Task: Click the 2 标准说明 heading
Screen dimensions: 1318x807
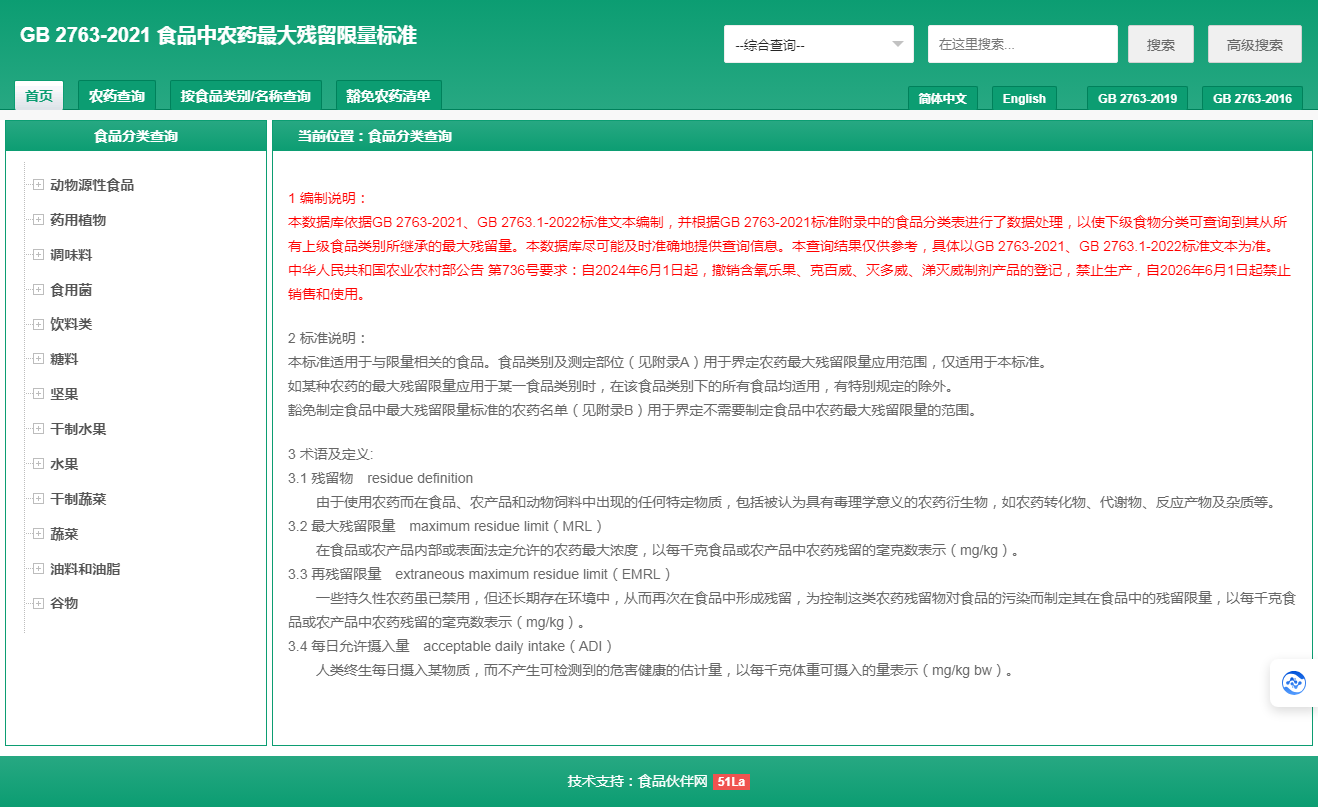Action: point(328,338)
